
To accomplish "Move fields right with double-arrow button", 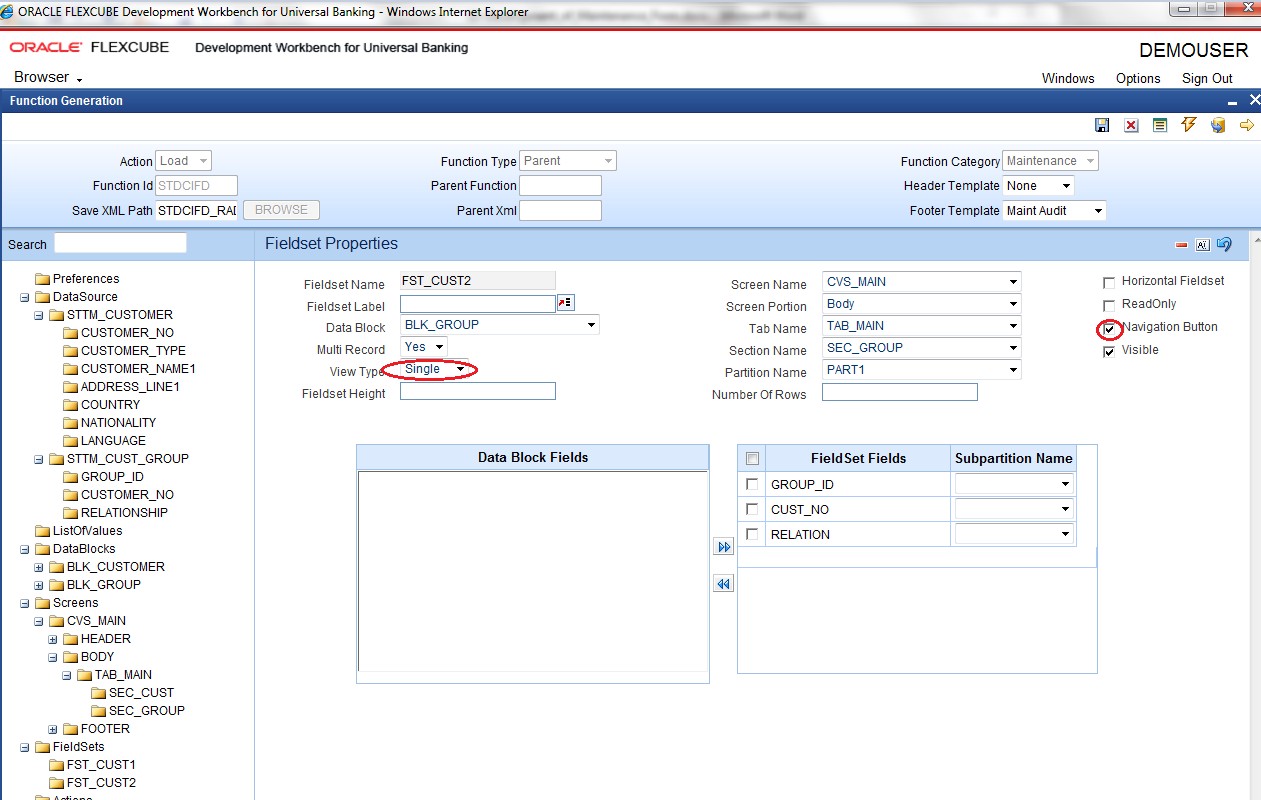I will pos(724,547).
